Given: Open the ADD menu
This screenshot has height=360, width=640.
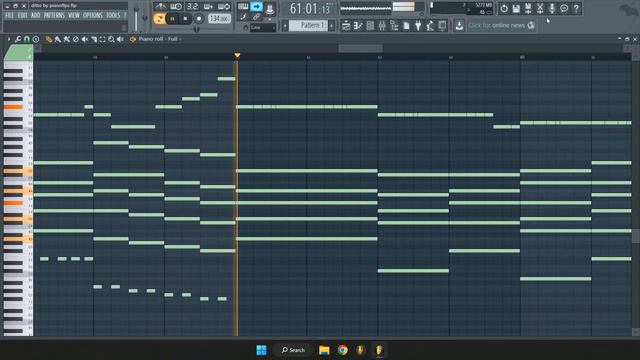Looking at the screenshot, I should [36, 16].
